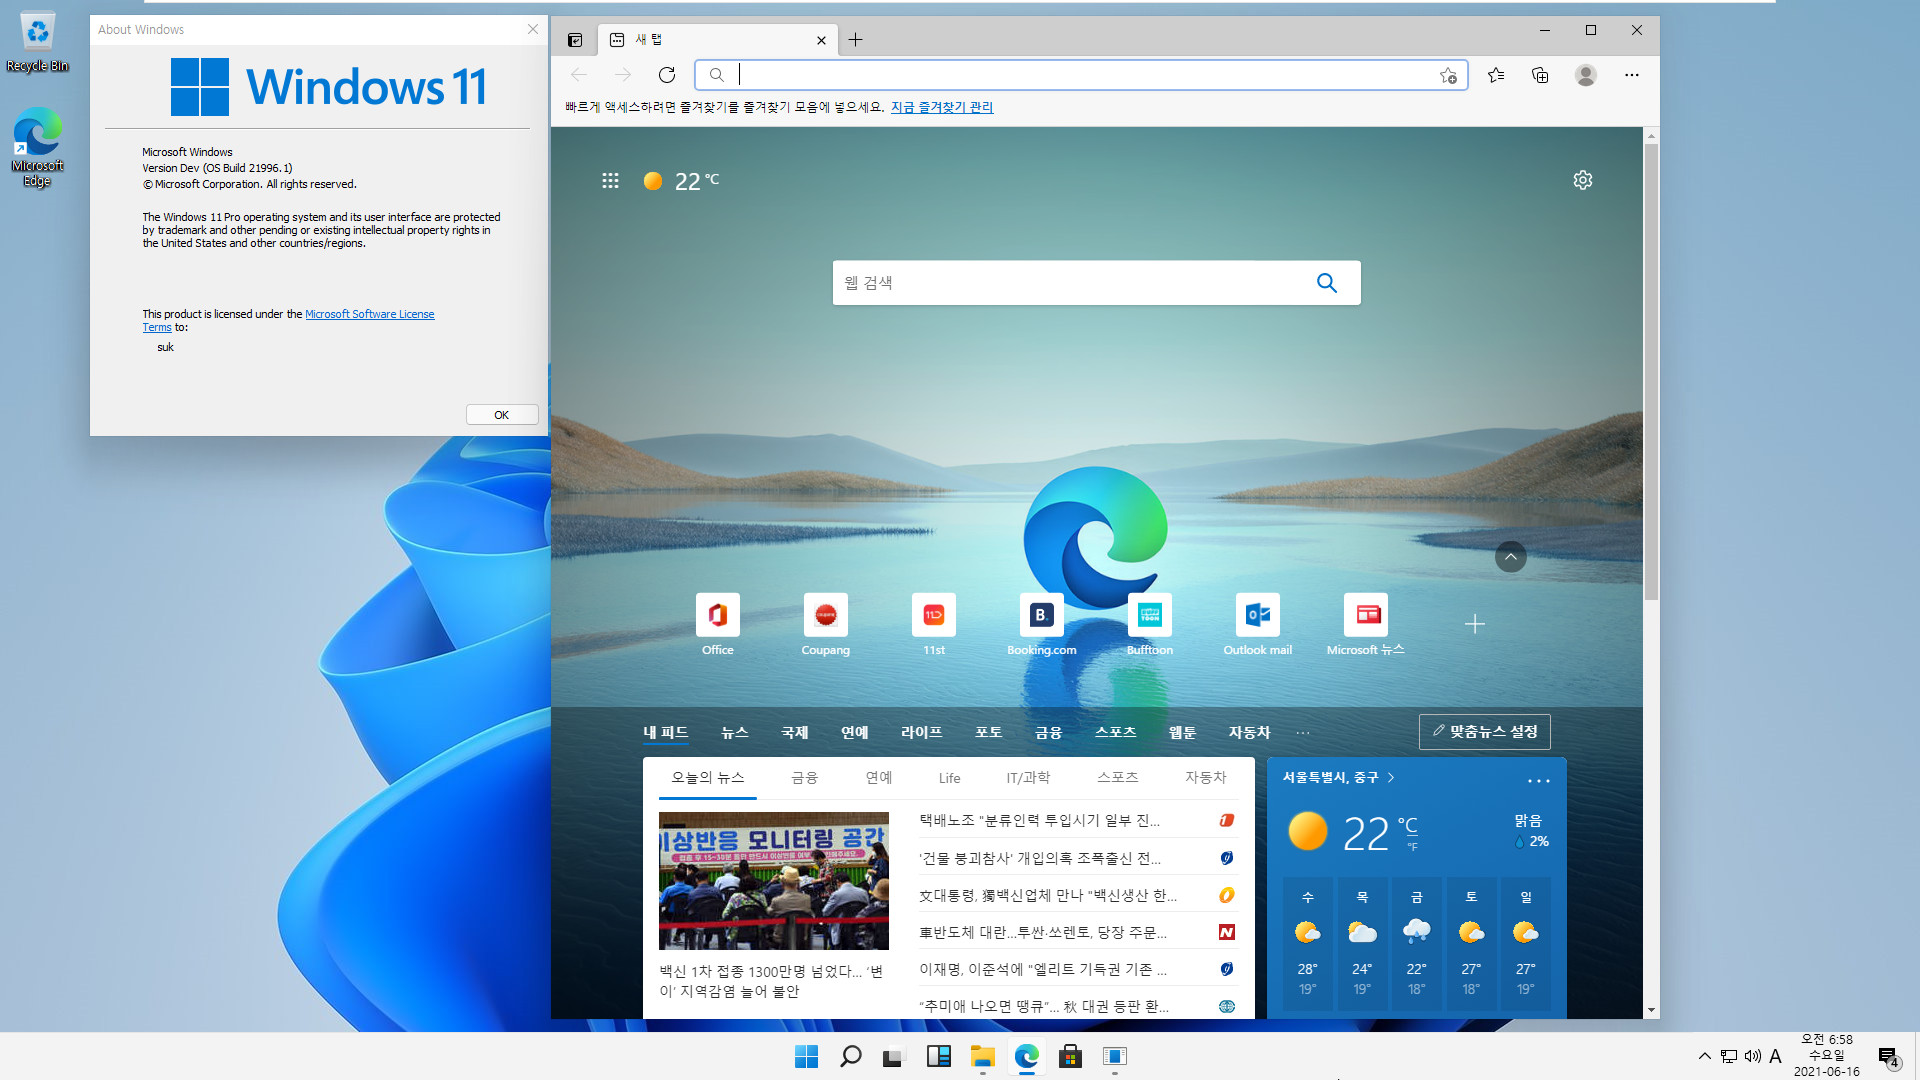The image size is (1920, 1080).
Task: Open File Explorer from taskbar
Action: coord(982,1056)
